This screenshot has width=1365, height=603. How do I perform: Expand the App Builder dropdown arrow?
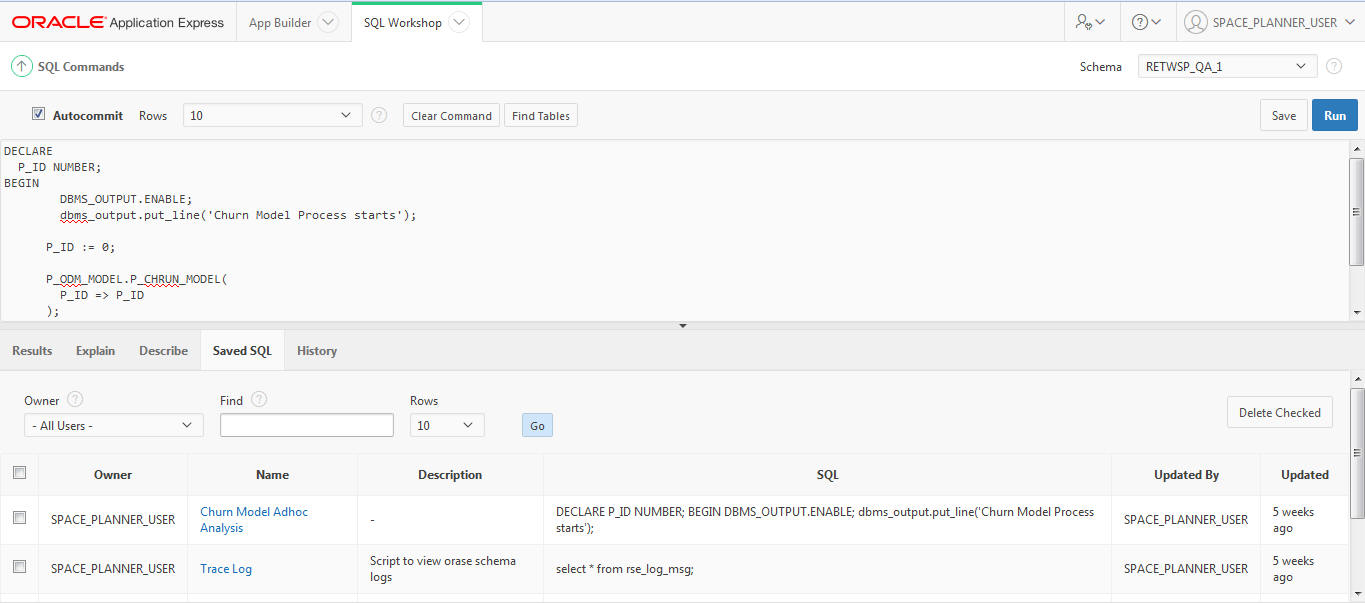tap(327, 22)
